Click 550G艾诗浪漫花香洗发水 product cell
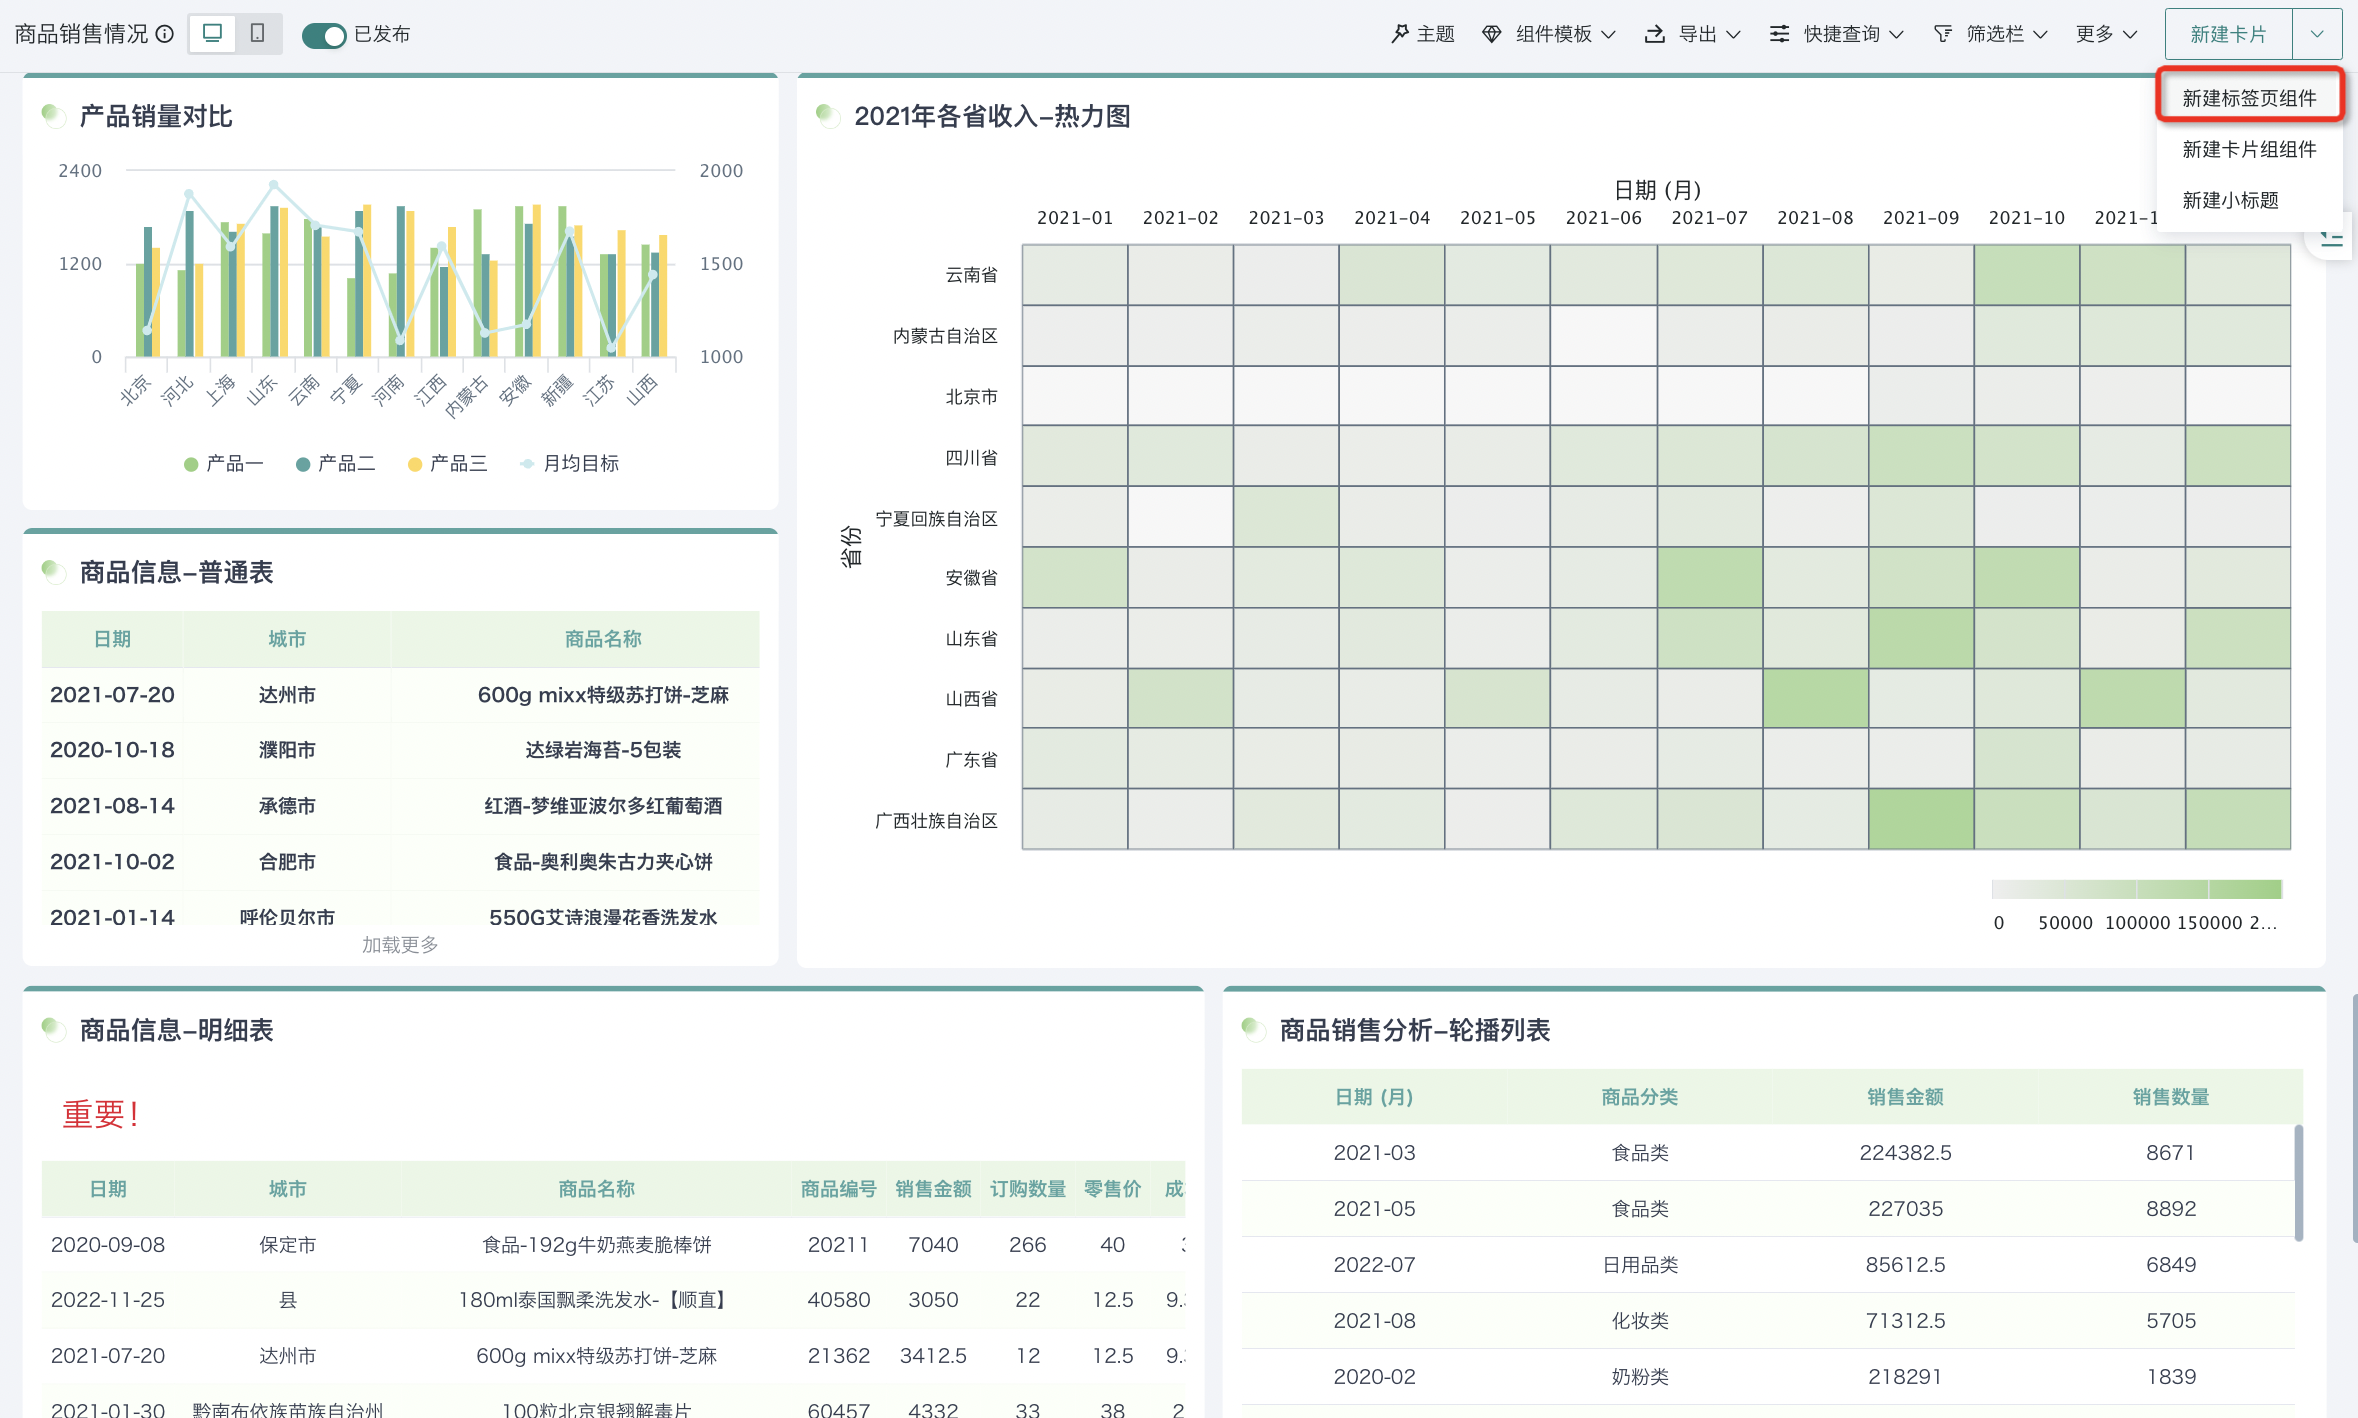Image resolution: width=2358 pixels, height=1418 pixels. point(603,918)
